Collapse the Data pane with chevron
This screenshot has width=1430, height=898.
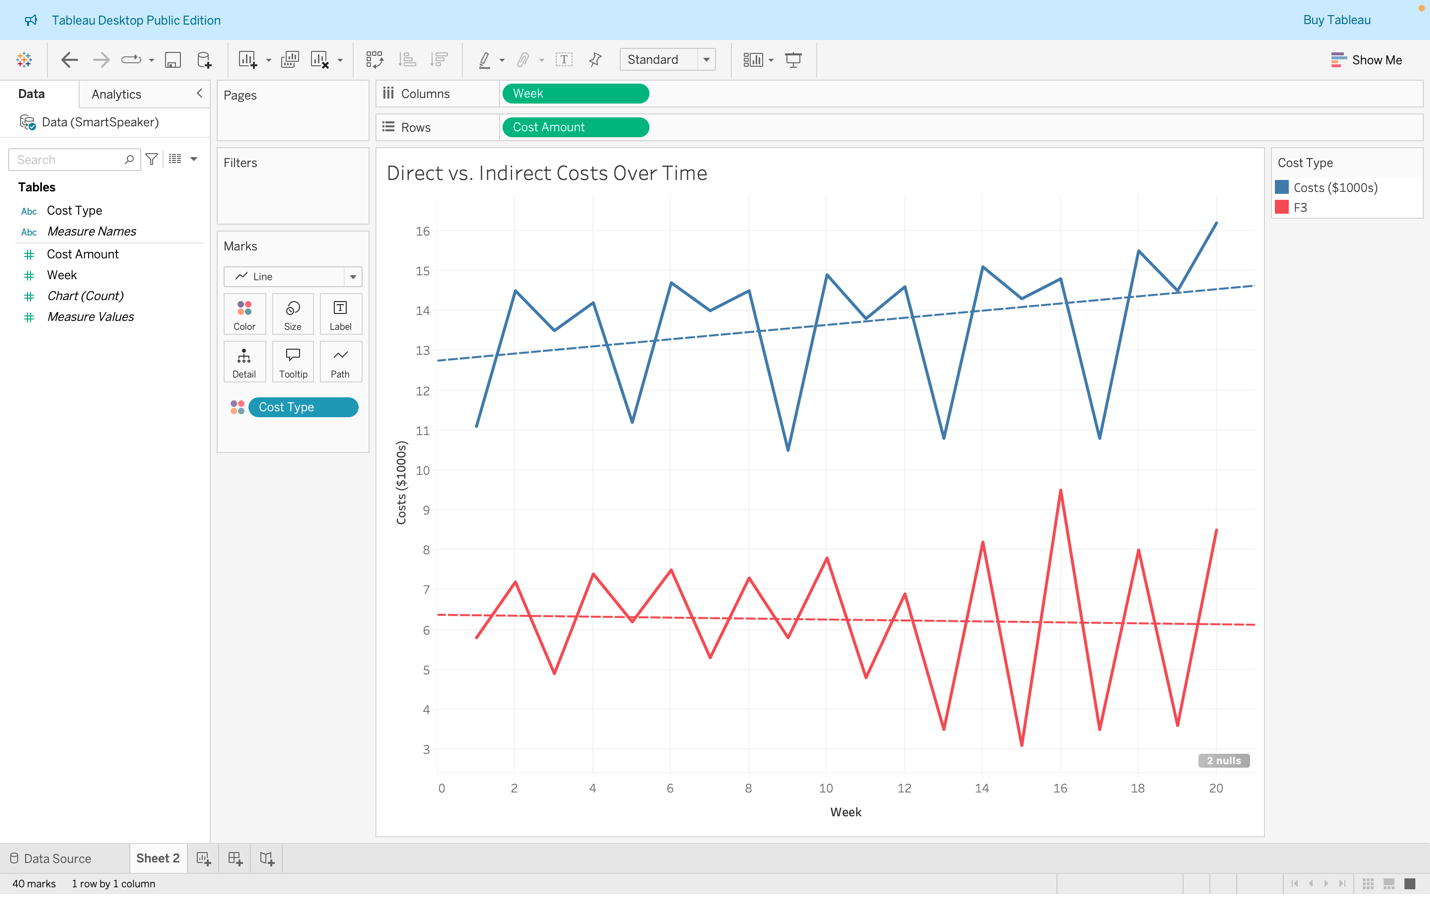[x=199, y=93]
